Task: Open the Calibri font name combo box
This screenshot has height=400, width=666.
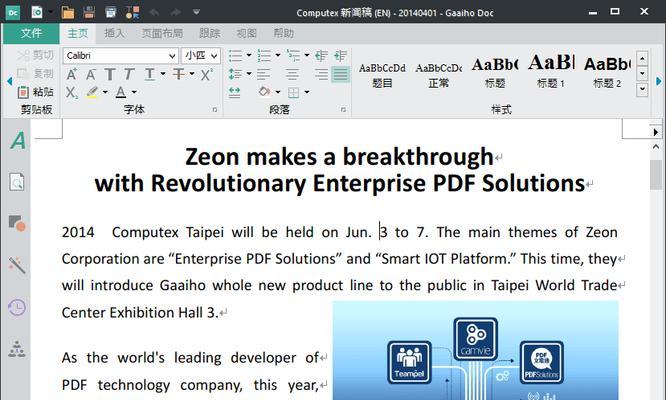Action: click(x=121, y=56)
